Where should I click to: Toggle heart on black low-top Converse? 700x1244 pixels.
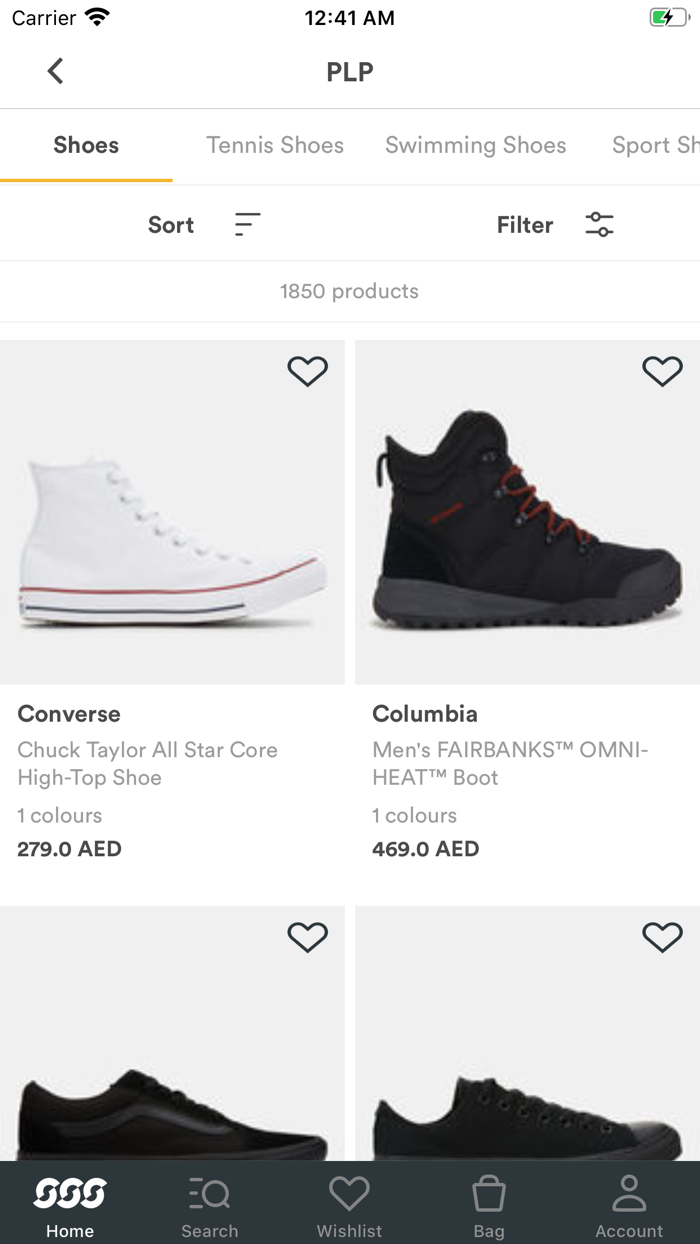[662, 937]
